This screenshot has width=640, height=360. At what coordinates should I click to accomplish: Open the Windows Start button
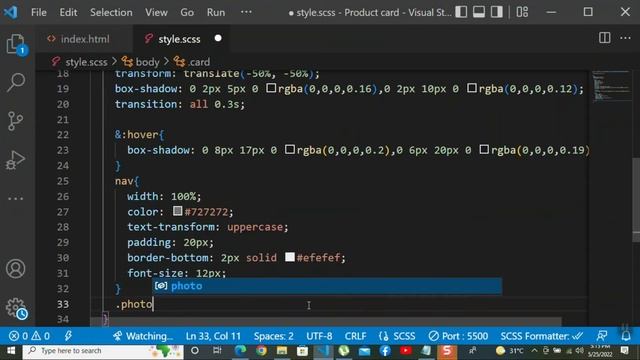[x=11, y=351]
